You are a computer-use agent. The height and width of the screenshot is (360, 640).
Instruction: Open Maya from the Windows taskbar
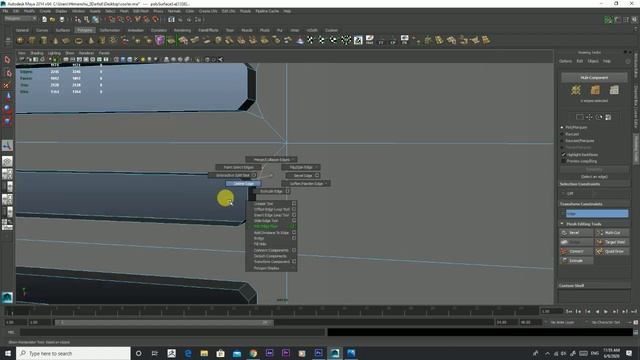[335, 353]
